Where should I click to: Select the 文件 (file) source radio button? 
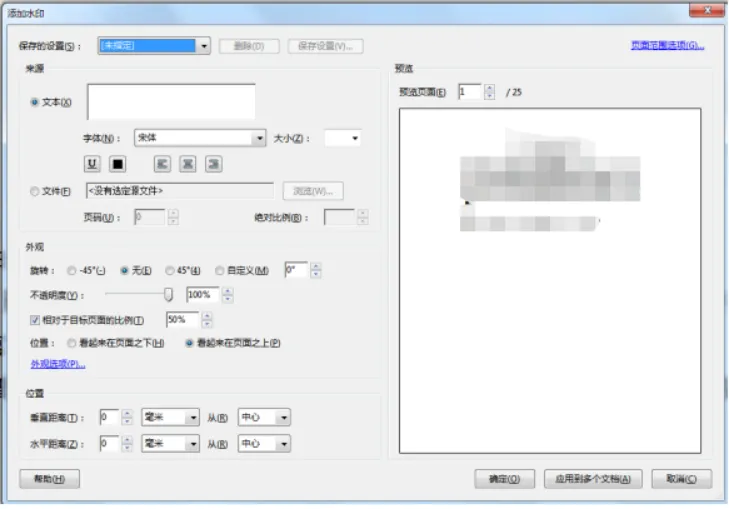pos(34,191)
